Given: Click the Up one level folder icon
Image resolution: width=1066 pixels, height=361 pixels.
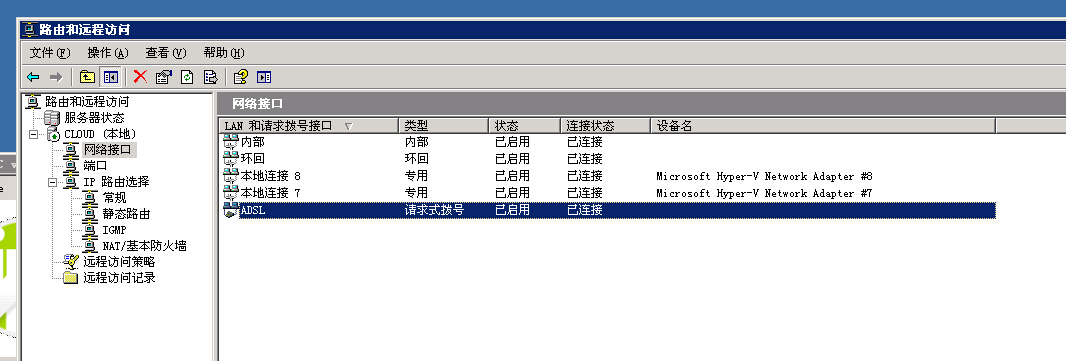Looking at the screenshot, I should pyautogui.click(x=87, y=77).
